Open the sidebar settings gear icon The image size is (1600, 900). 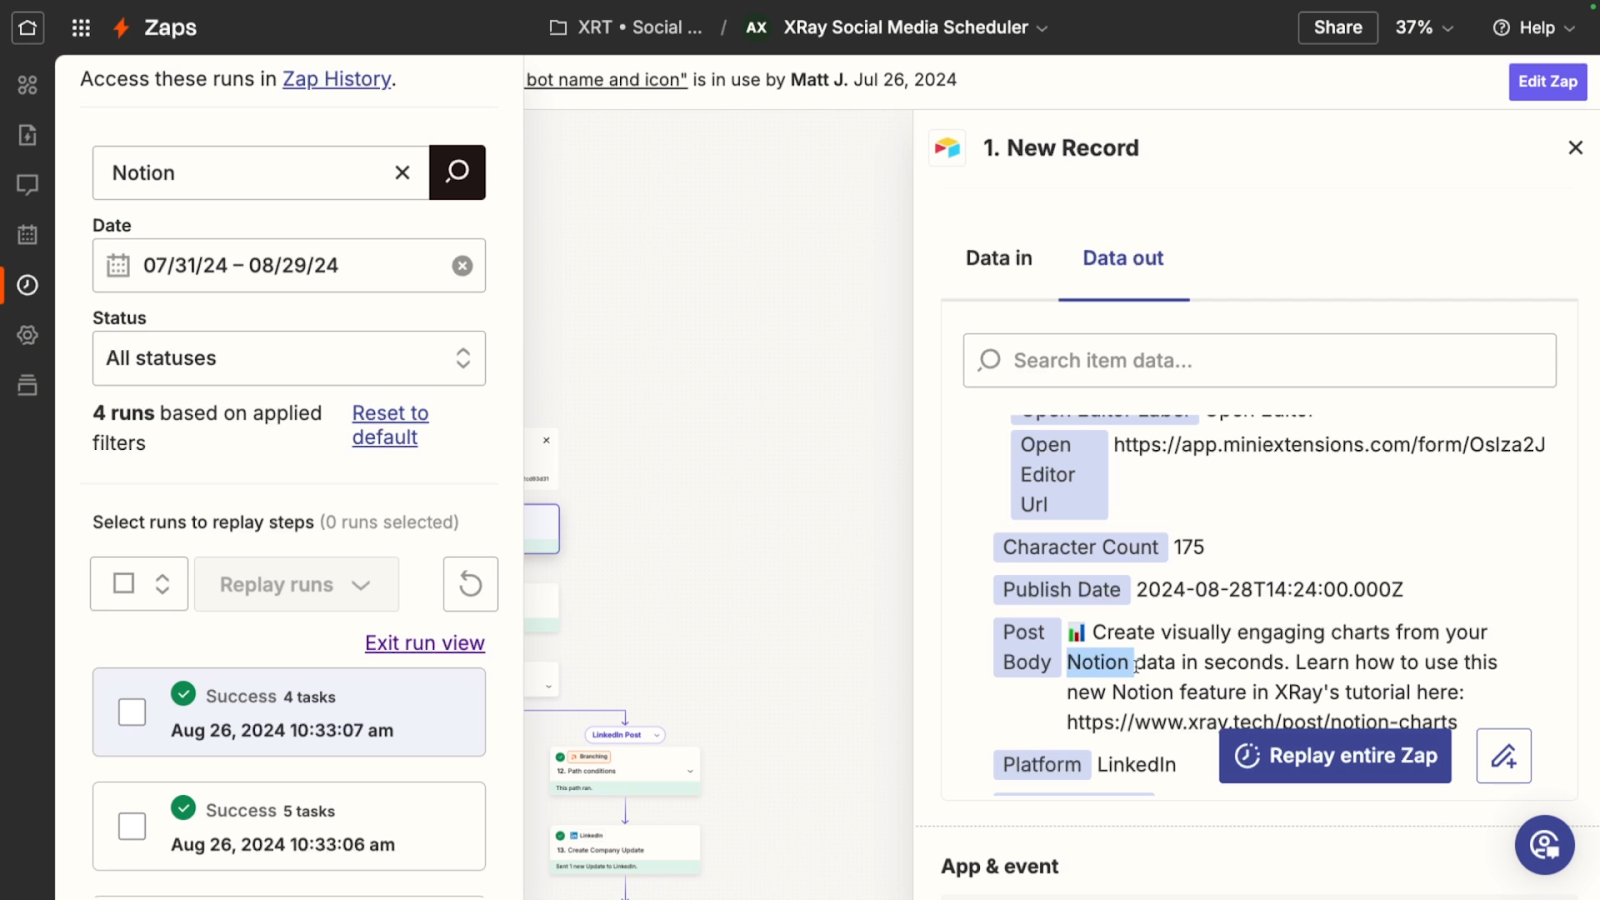click(x=28, y=335)
